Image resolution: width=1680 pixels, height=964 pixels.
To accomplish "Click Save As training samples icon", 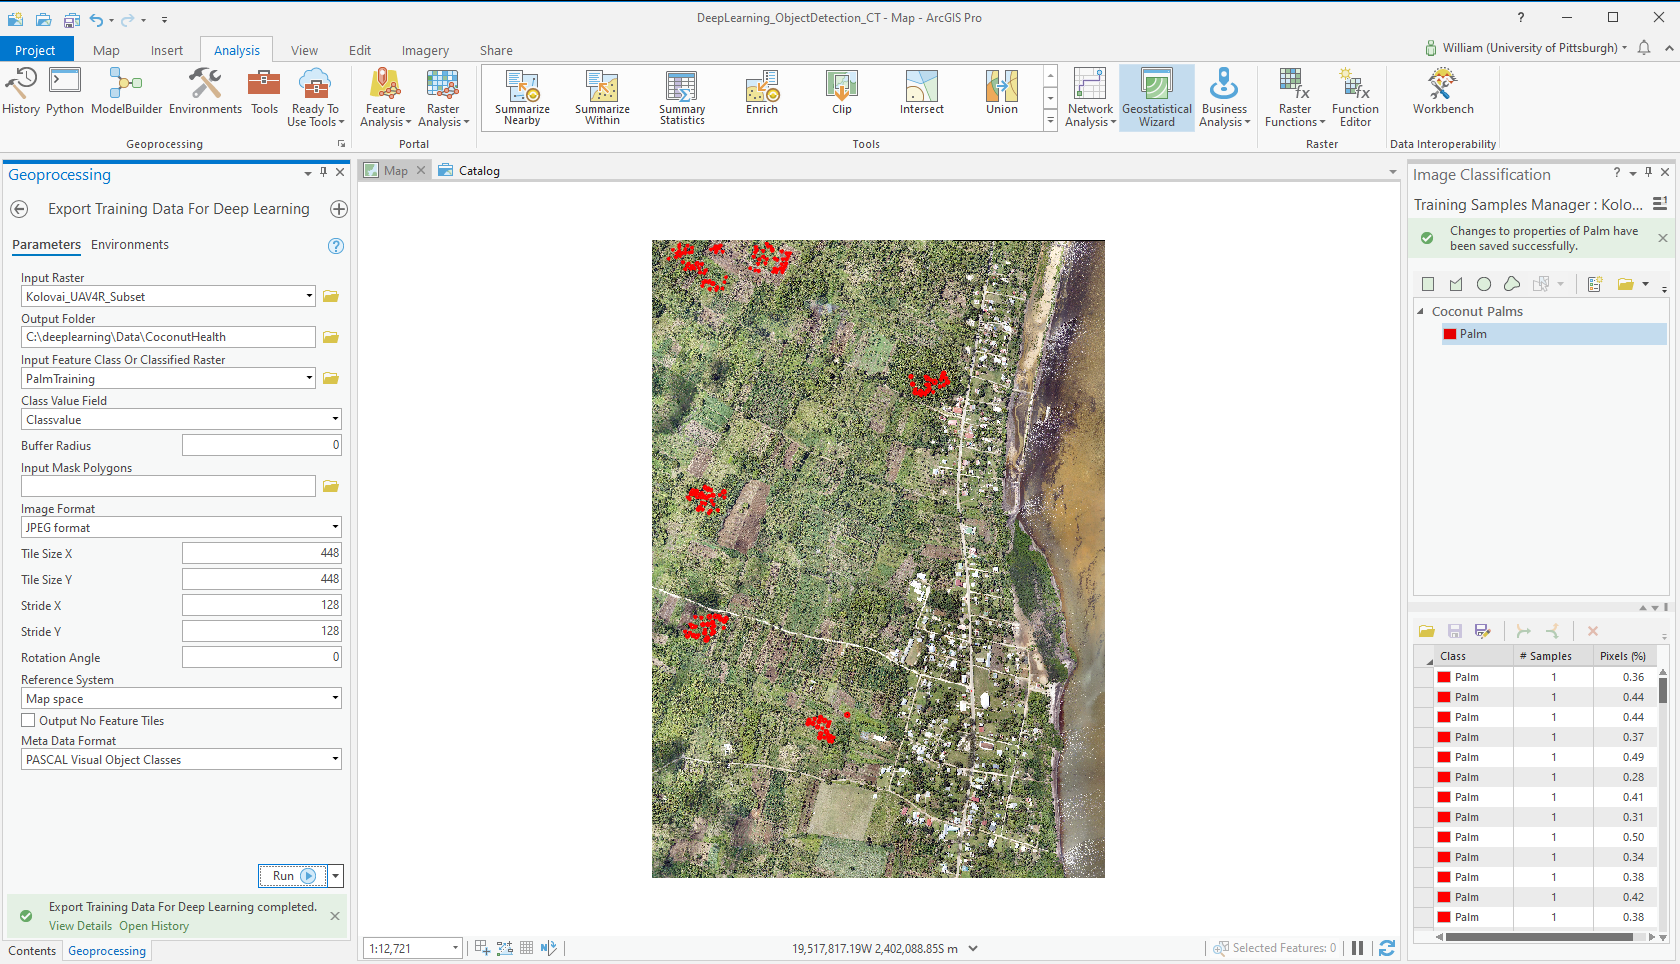I will [1483, 631].
